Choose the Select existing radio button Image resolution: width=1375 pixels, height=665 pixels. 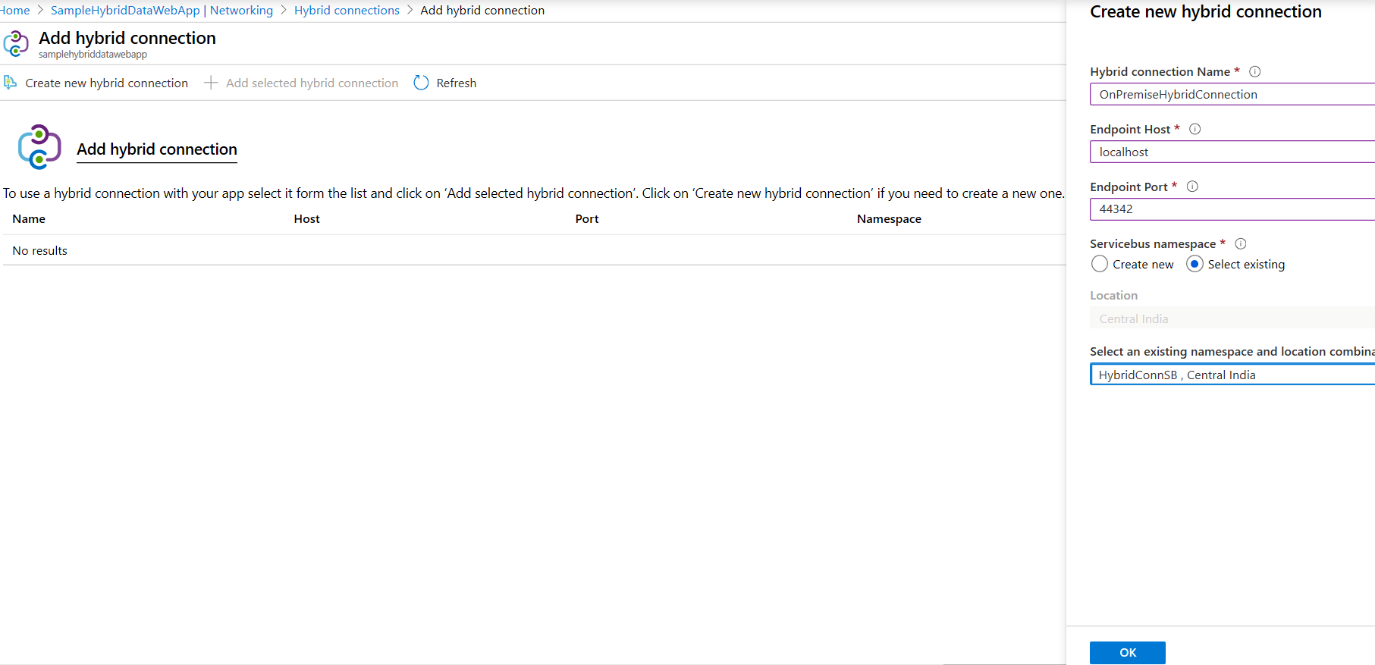1195,264
